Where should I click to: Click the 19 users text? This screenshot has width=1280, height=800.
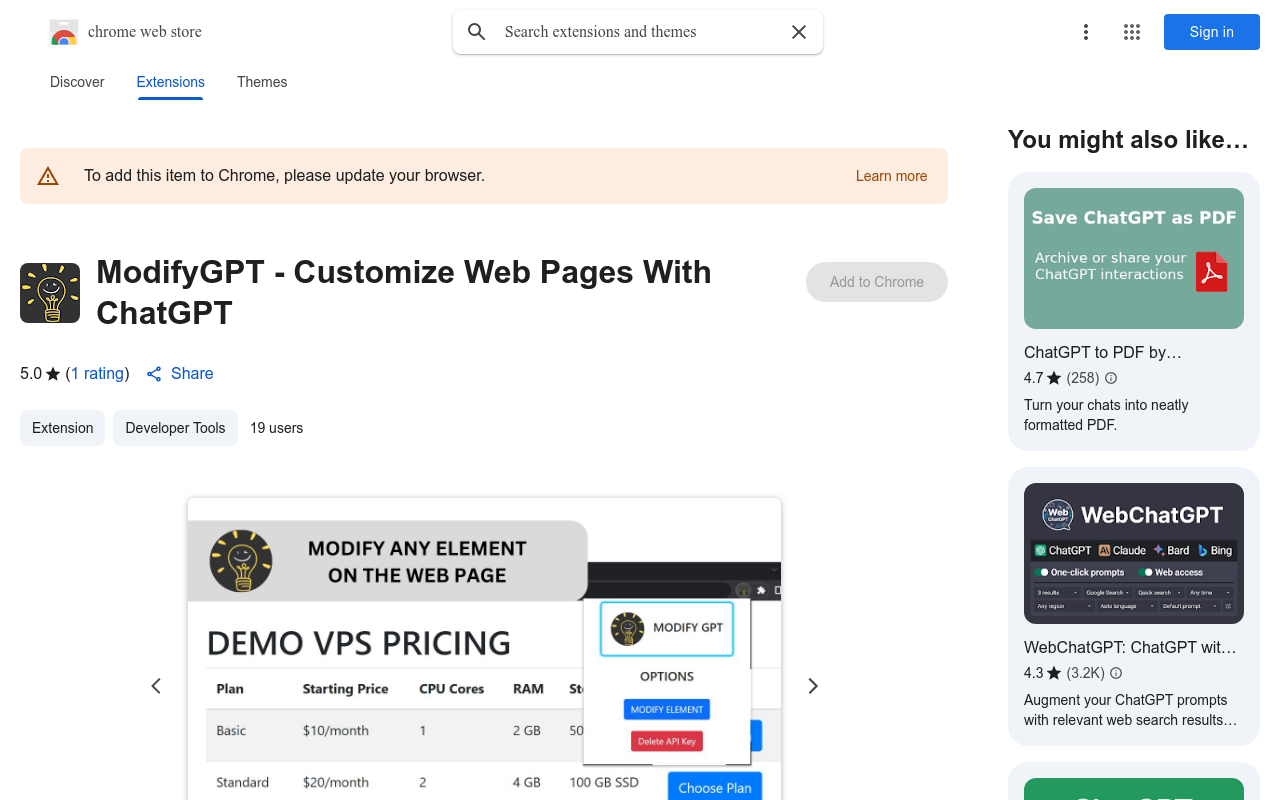(x=277, y=428)
